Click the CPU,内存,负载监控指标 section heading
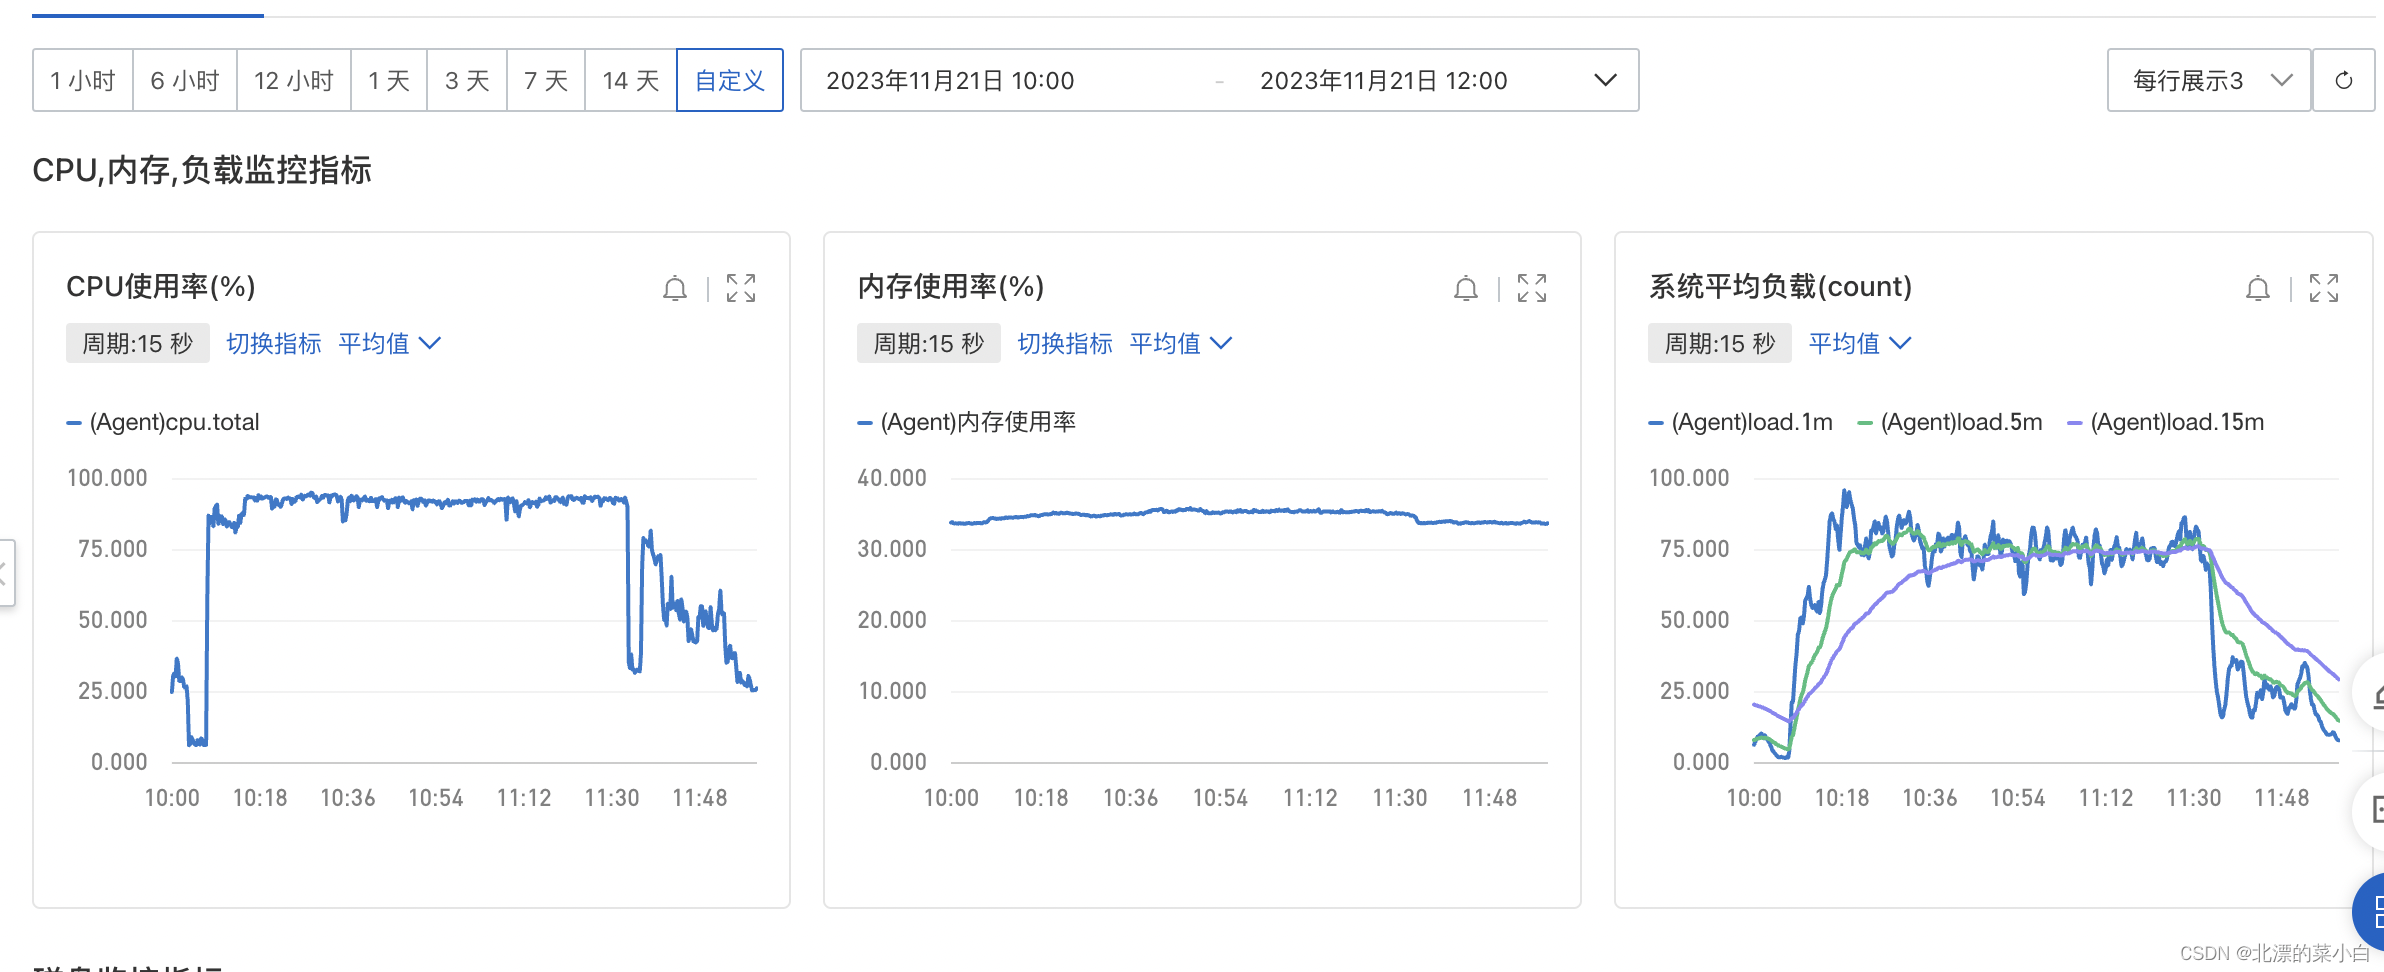 pos(202,170)
